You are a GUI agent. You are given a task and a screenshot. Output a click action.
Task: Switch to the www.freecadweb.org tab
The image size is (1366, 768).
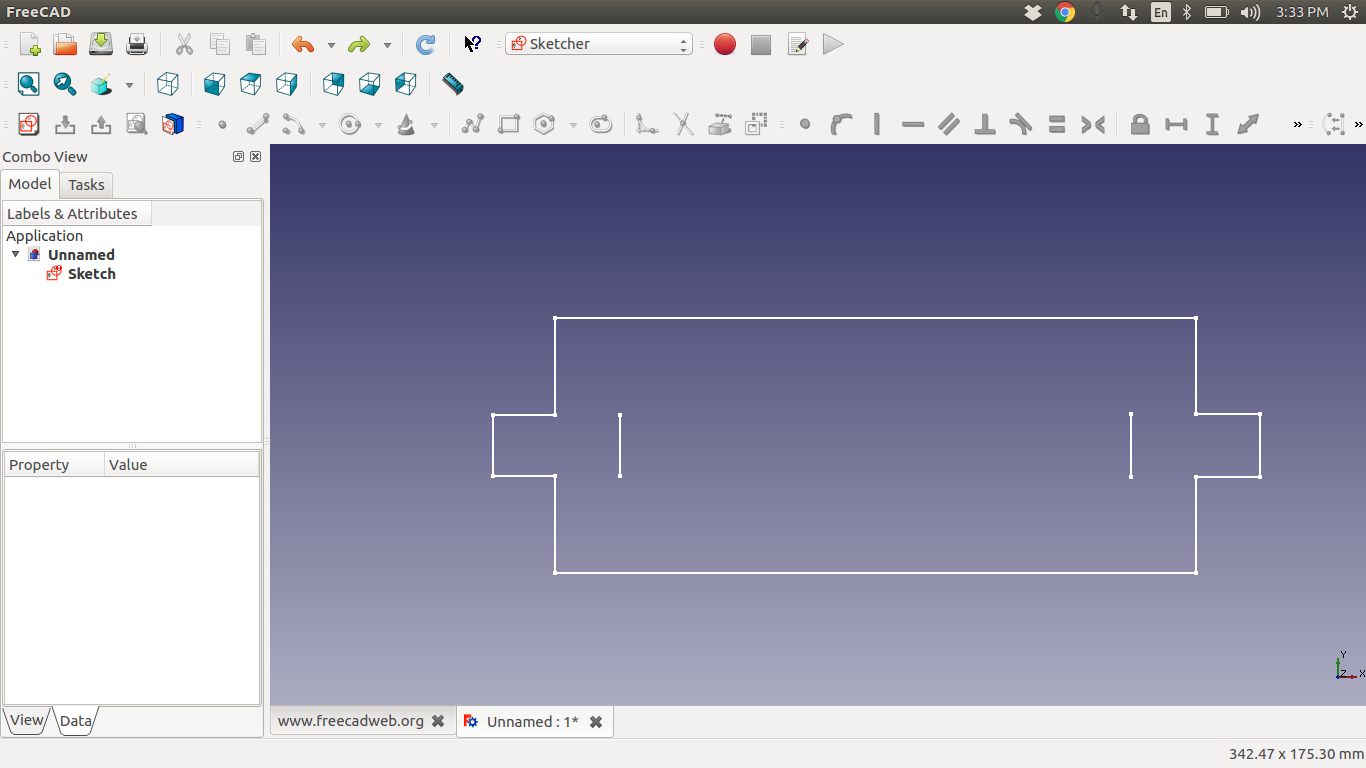(350, 720)
